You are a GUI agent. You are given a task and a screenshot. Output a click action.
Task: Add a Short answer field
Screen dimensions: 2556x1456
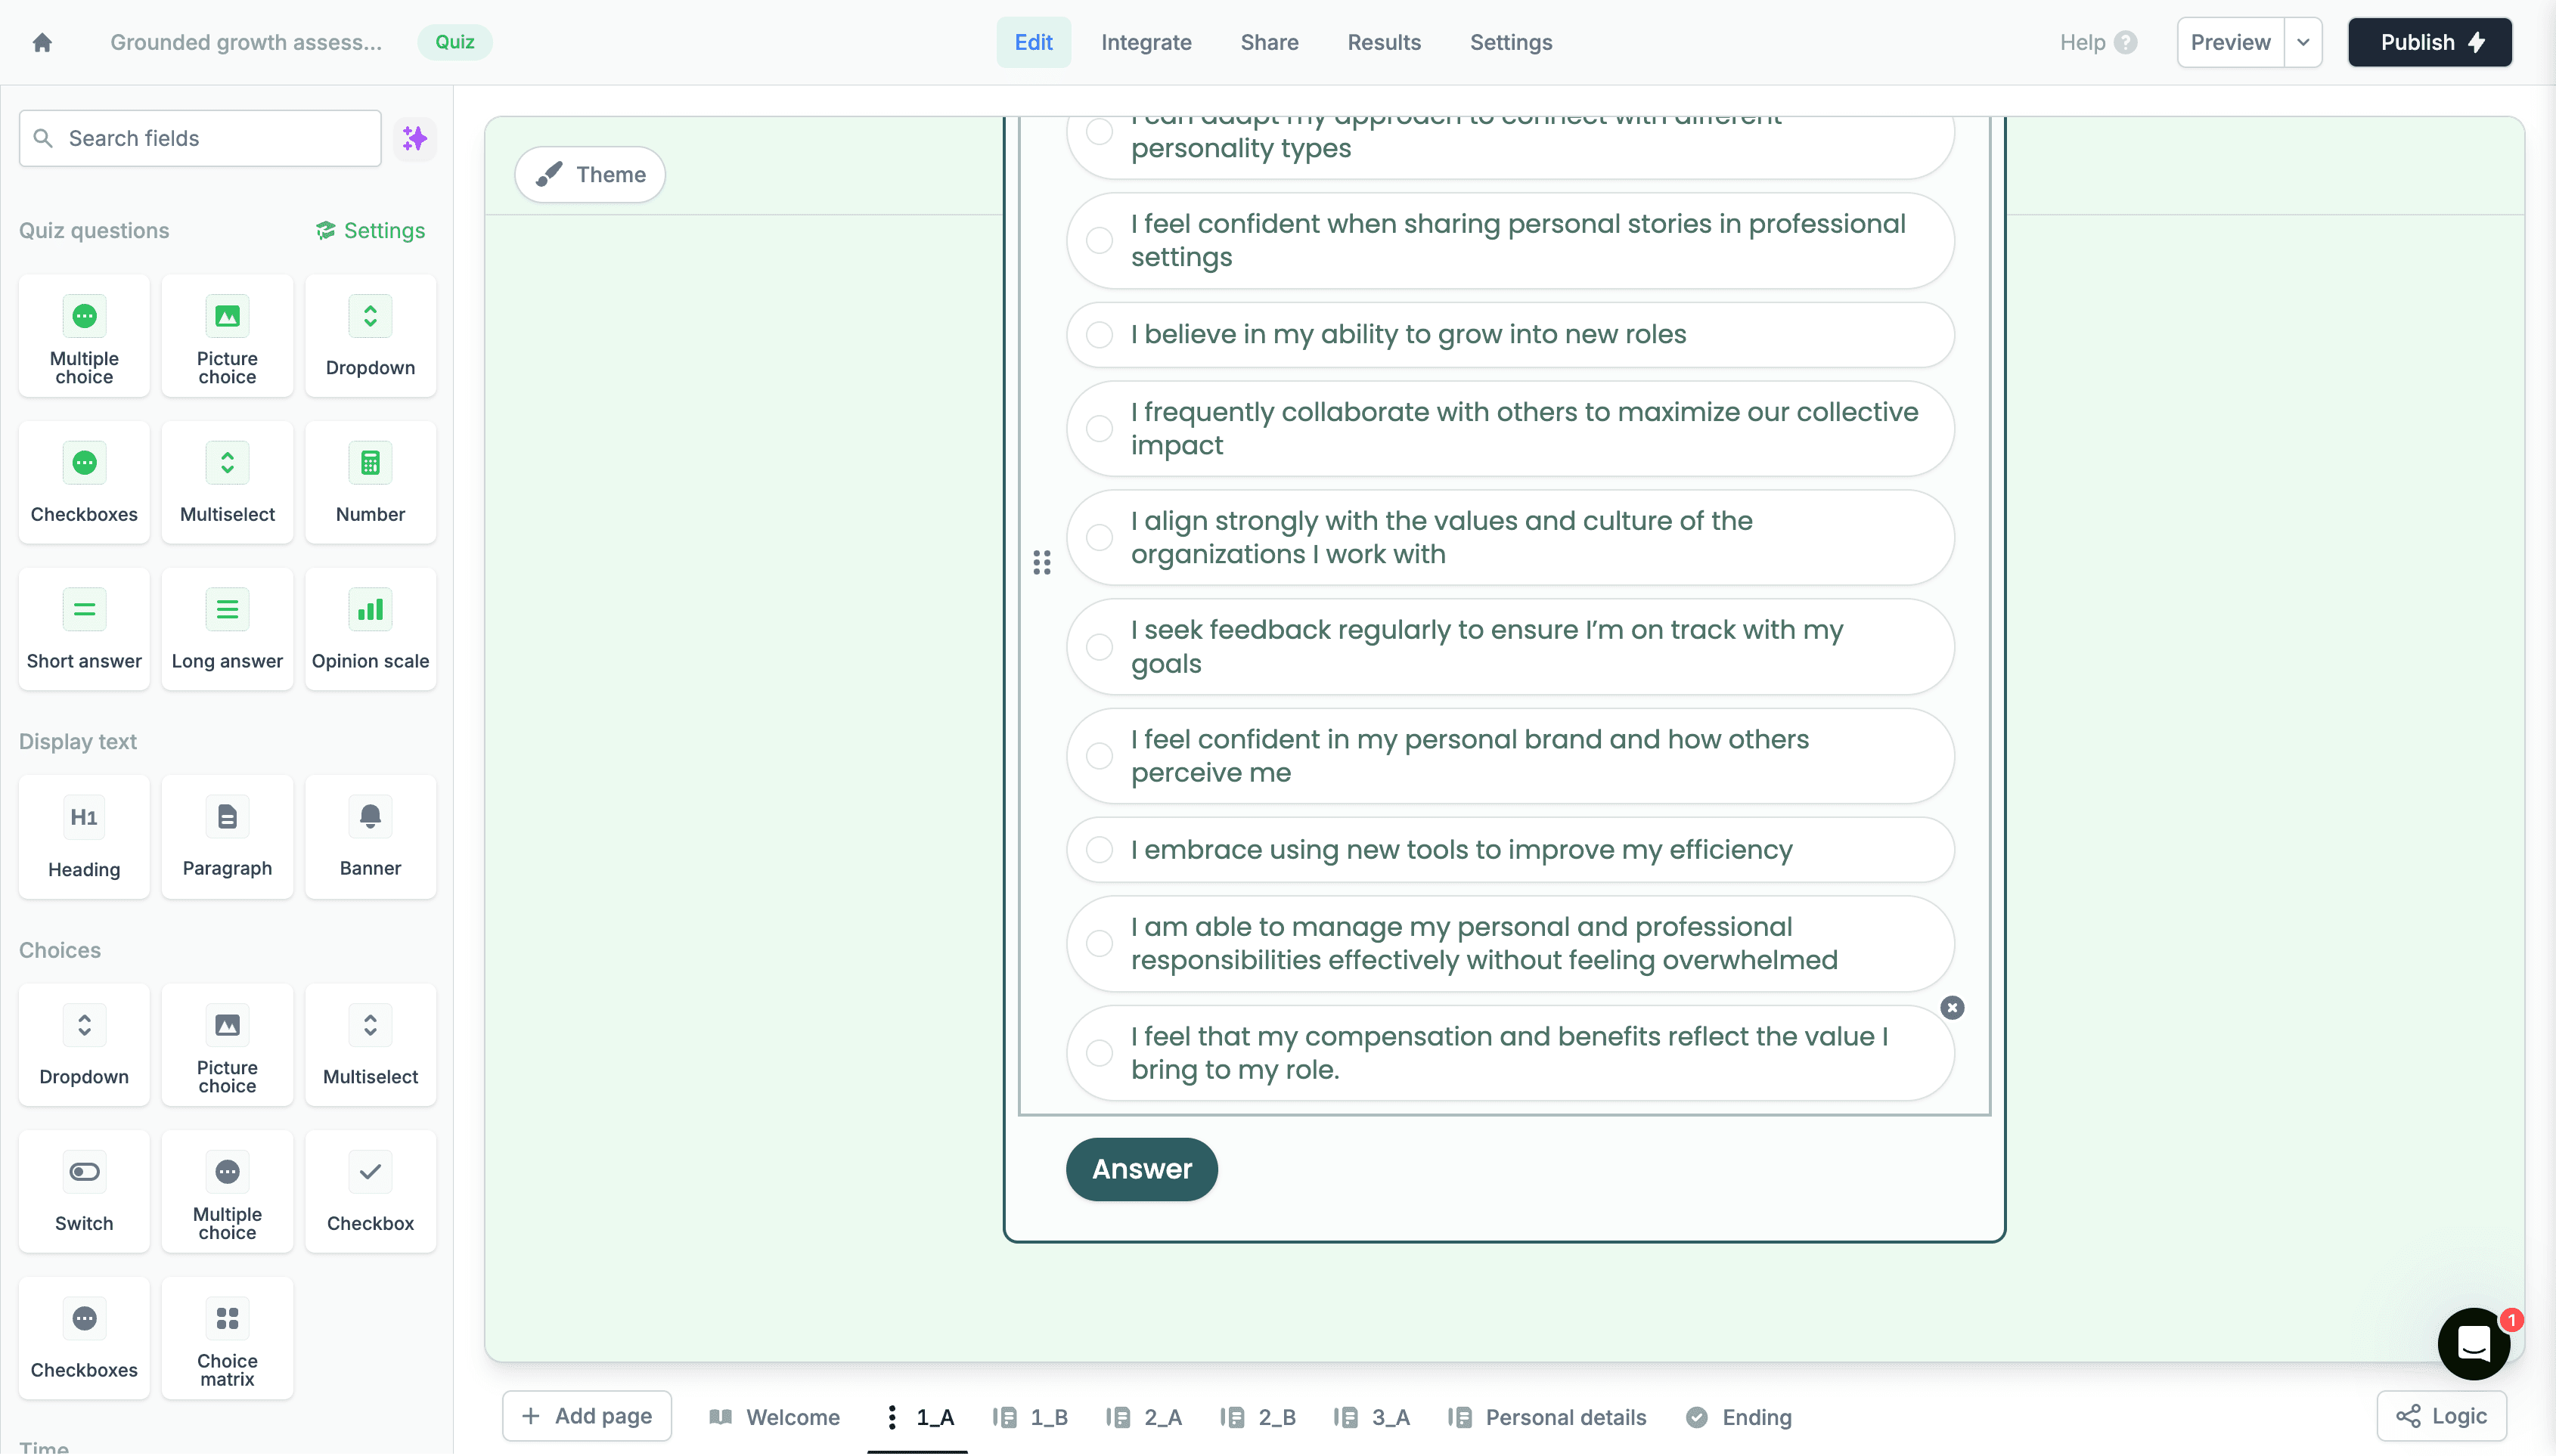(x=84, y=630)
